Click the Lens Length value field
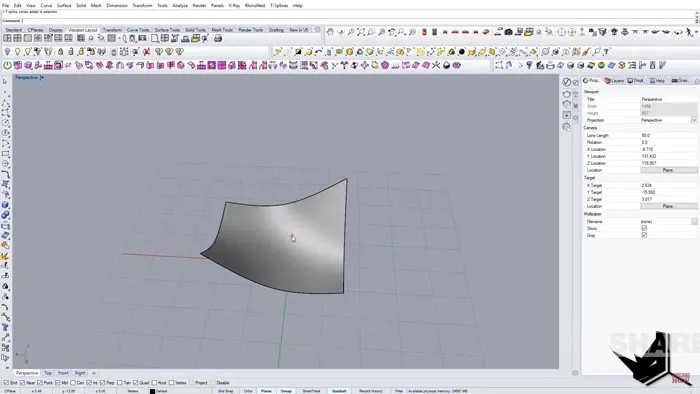 pyautogui.click(x=668, y=135)
